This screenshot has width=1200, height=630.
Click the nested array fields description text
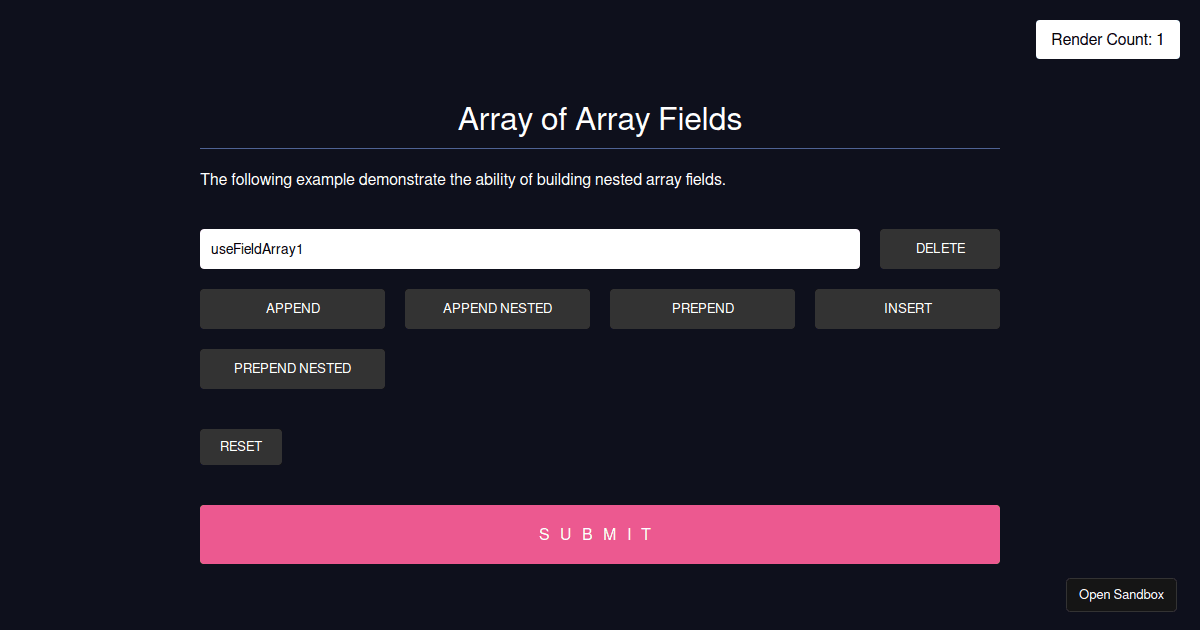pos(463,180)
